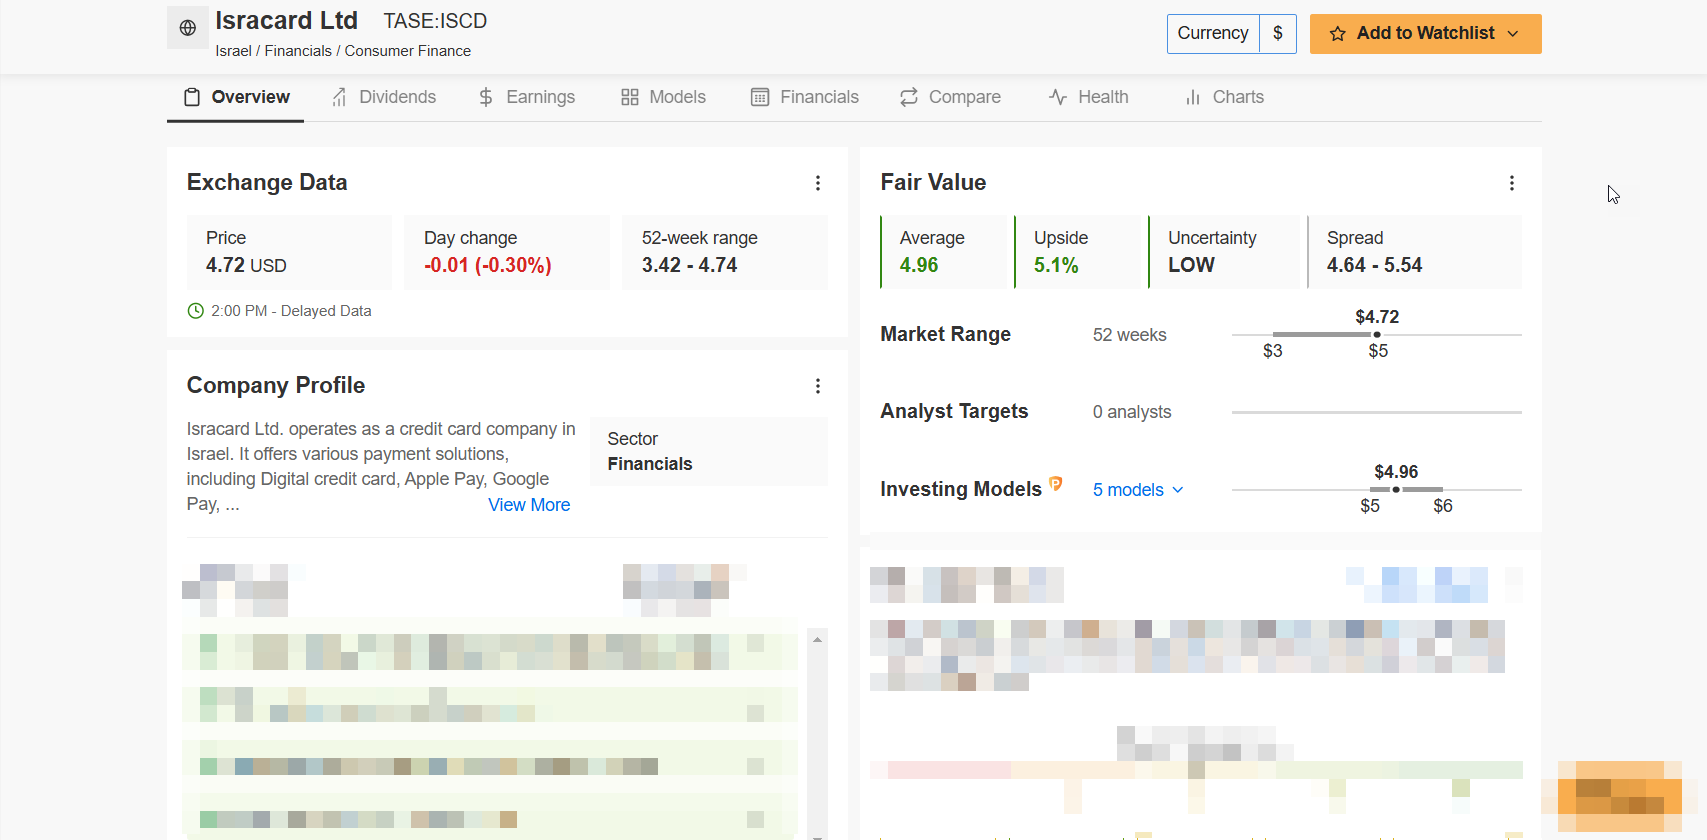Click the Upside 5.1% card
The height and width of the screenshot is (840, 1707).
click(x=1078, y=252)
